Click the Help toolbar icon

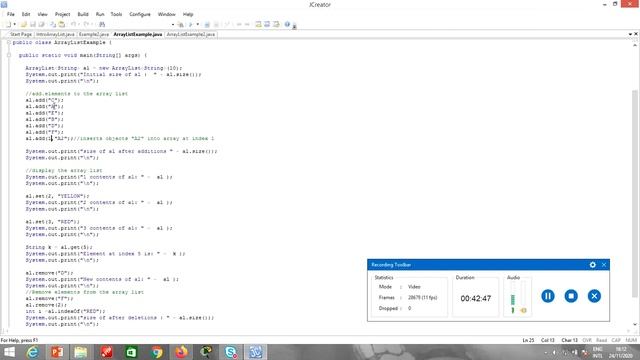pyautogui.click(x=287, y=24)
